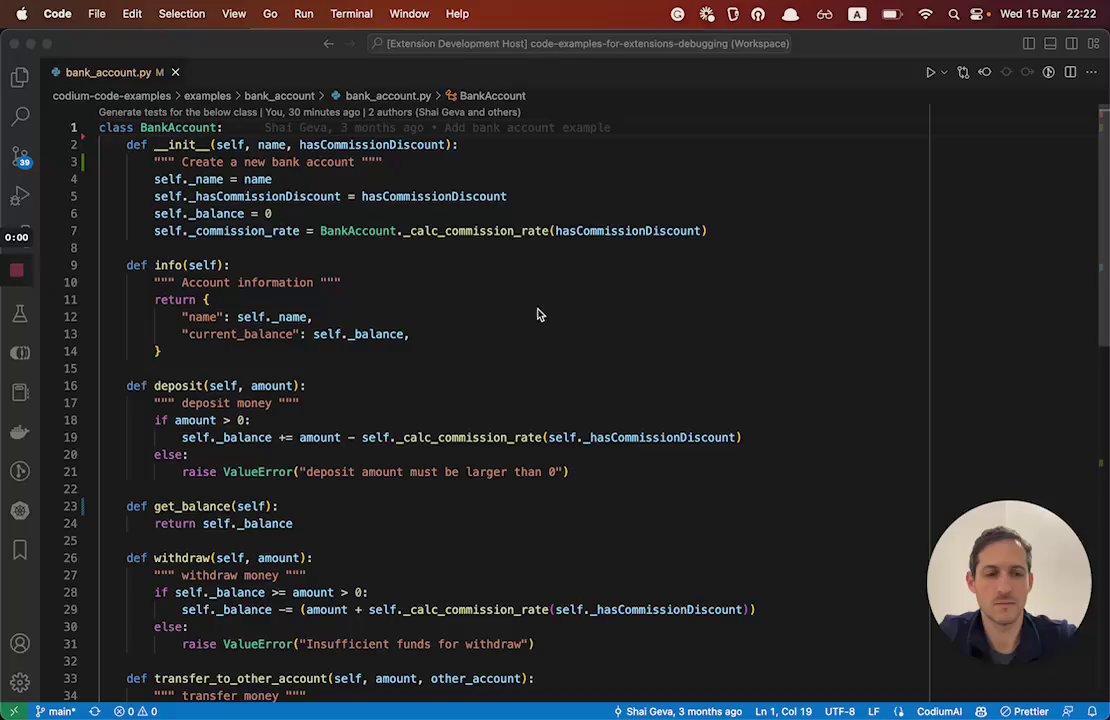
Task: Split the editor right
Action: point(1070,72)
